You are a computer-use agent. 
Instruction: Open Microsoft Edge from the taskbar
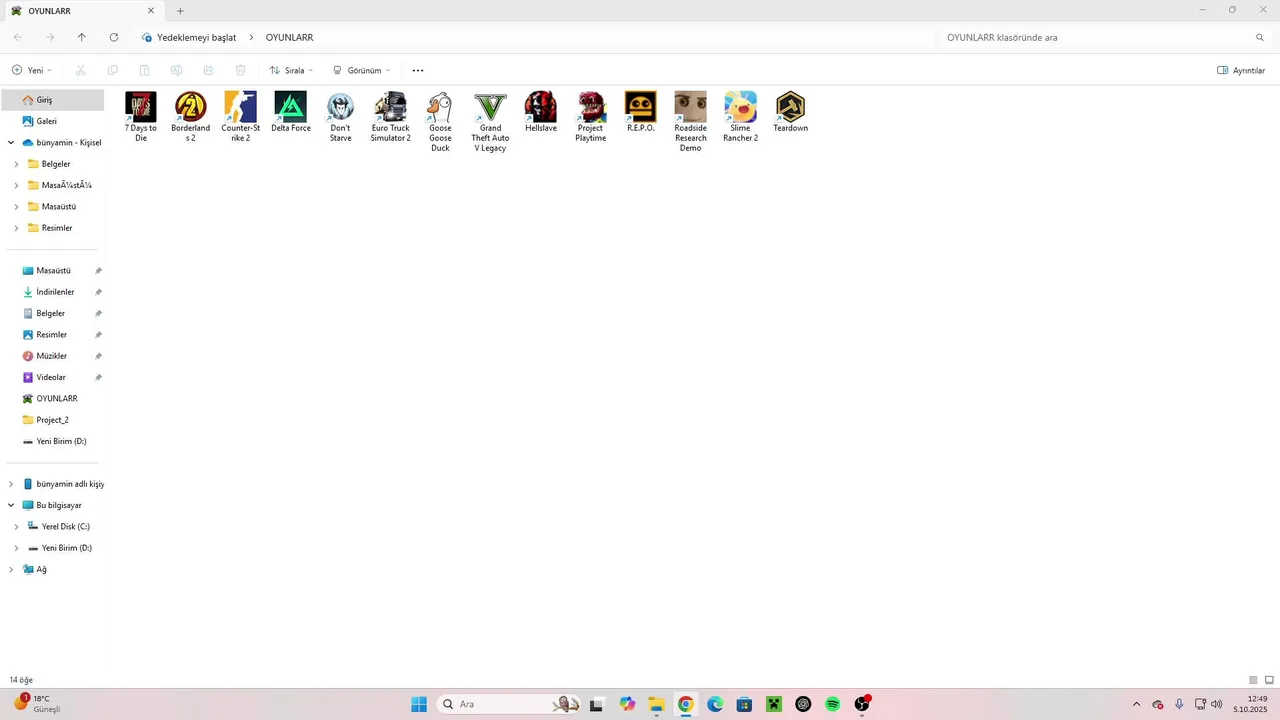(x=715, y=704)
